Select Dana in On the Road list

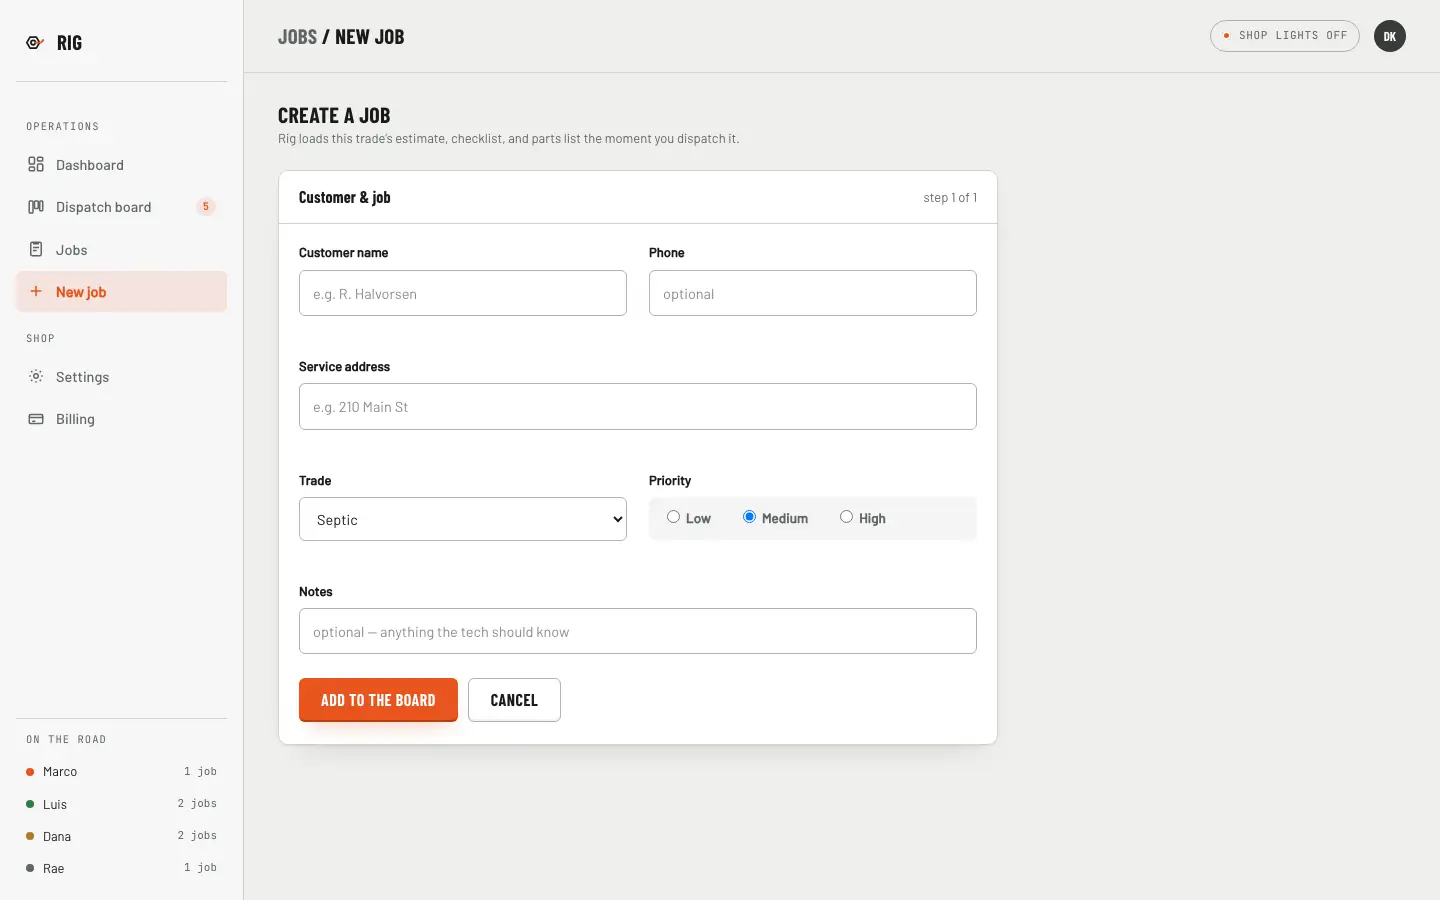click(121, 836)
